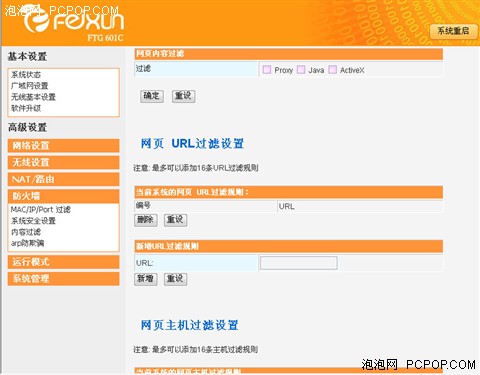
Task: Click the FTG 601C model label
Action: [x=105, y=38]
